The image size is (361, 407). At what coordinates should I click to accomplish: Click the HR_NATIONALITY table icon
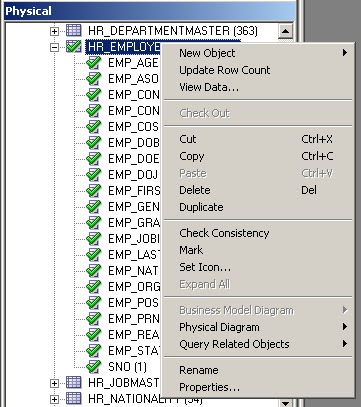tap(73, 398)
